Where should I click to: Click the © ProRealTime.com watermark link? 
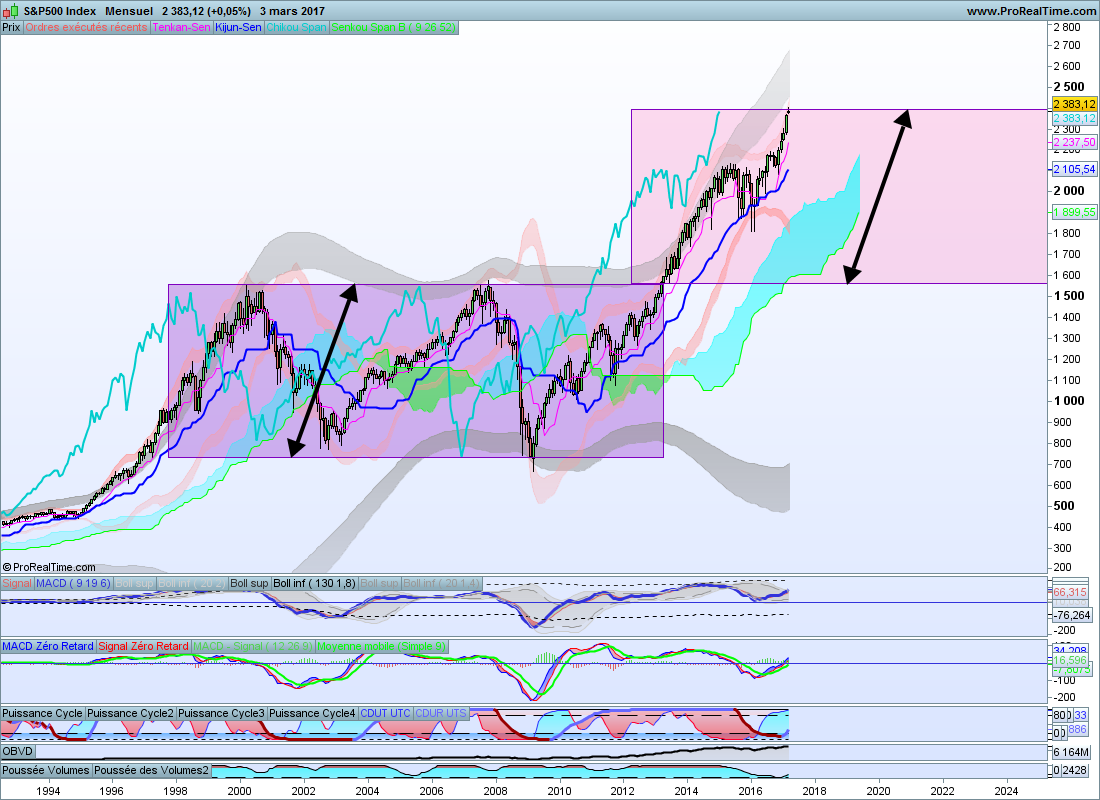tap(48, 567)
